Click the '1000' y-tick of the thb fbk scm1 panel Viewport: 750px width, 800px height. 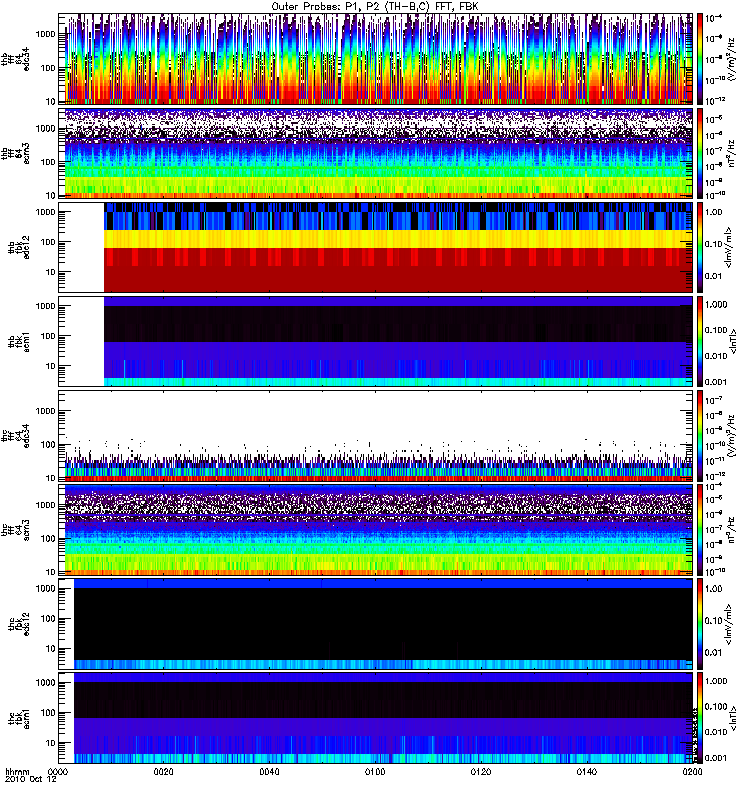coord(45,306)
